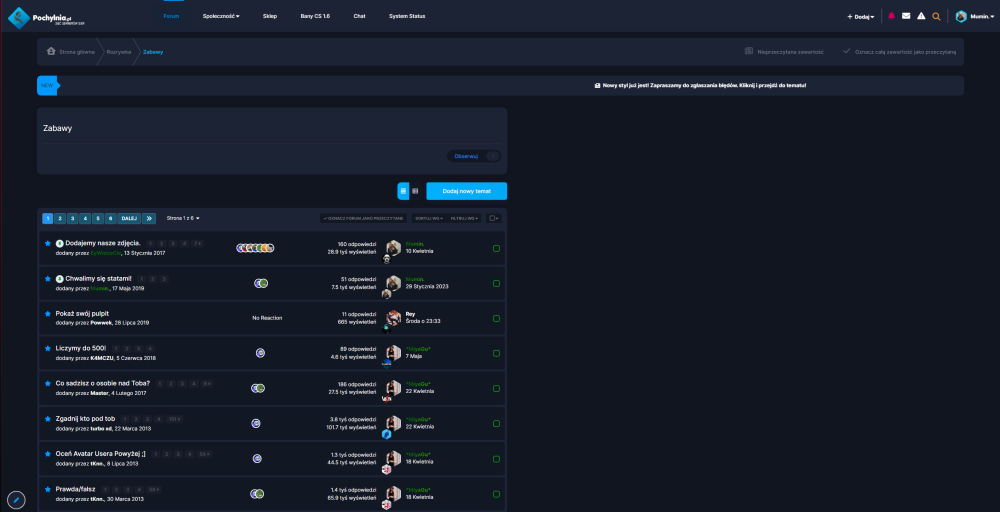Go to the System Status tab
1000x512 pixels.
tap(407, 16)
